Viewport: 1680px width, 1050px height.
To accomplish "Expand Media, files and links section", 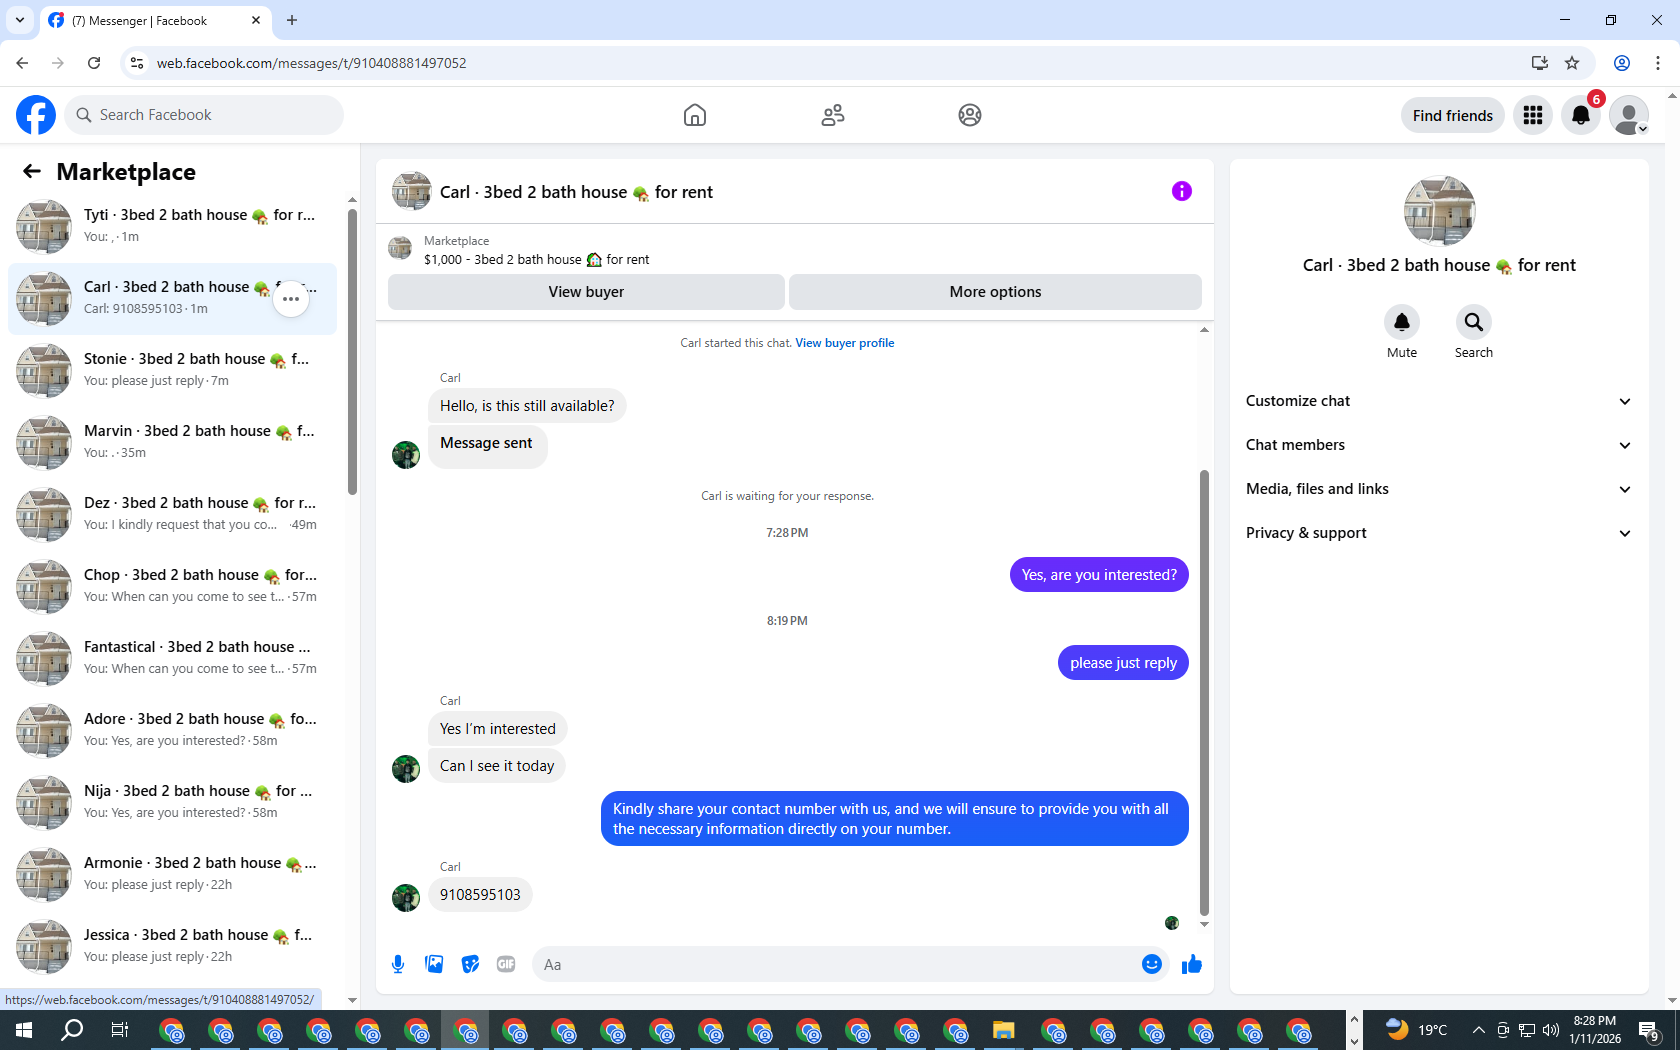I will [1439, 489].
